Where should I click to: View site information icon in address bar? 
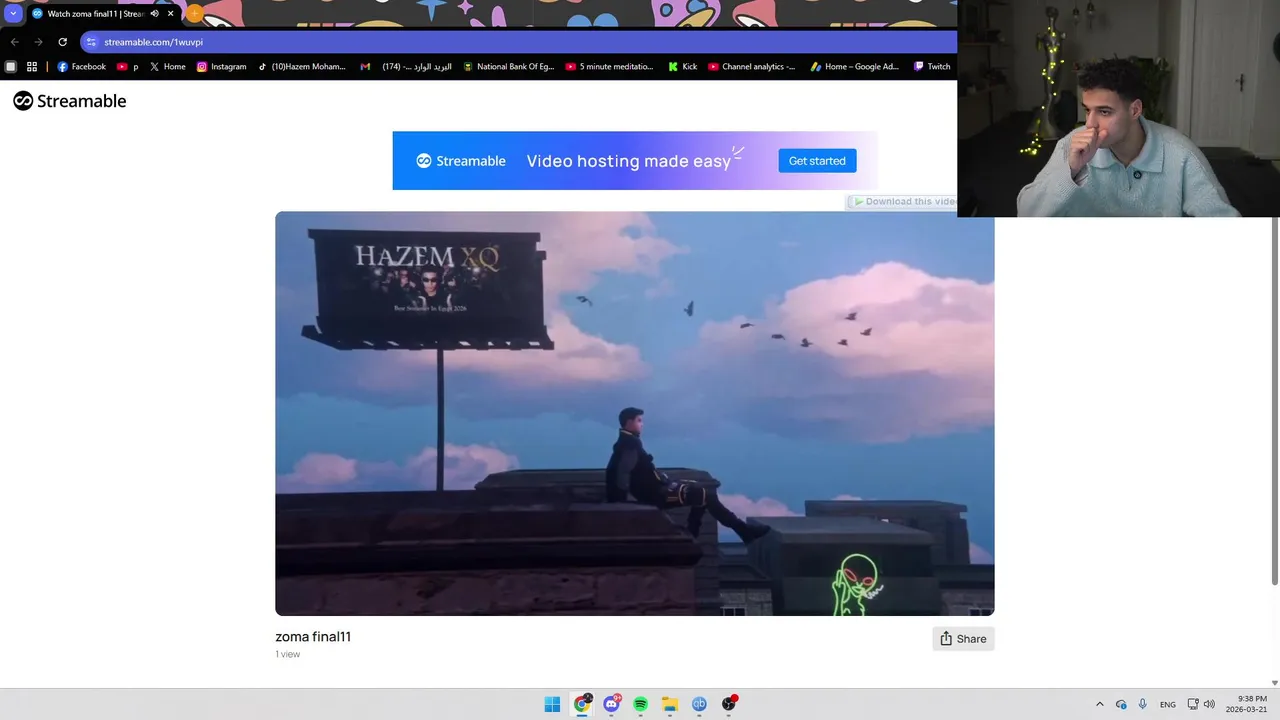[91, 42]
